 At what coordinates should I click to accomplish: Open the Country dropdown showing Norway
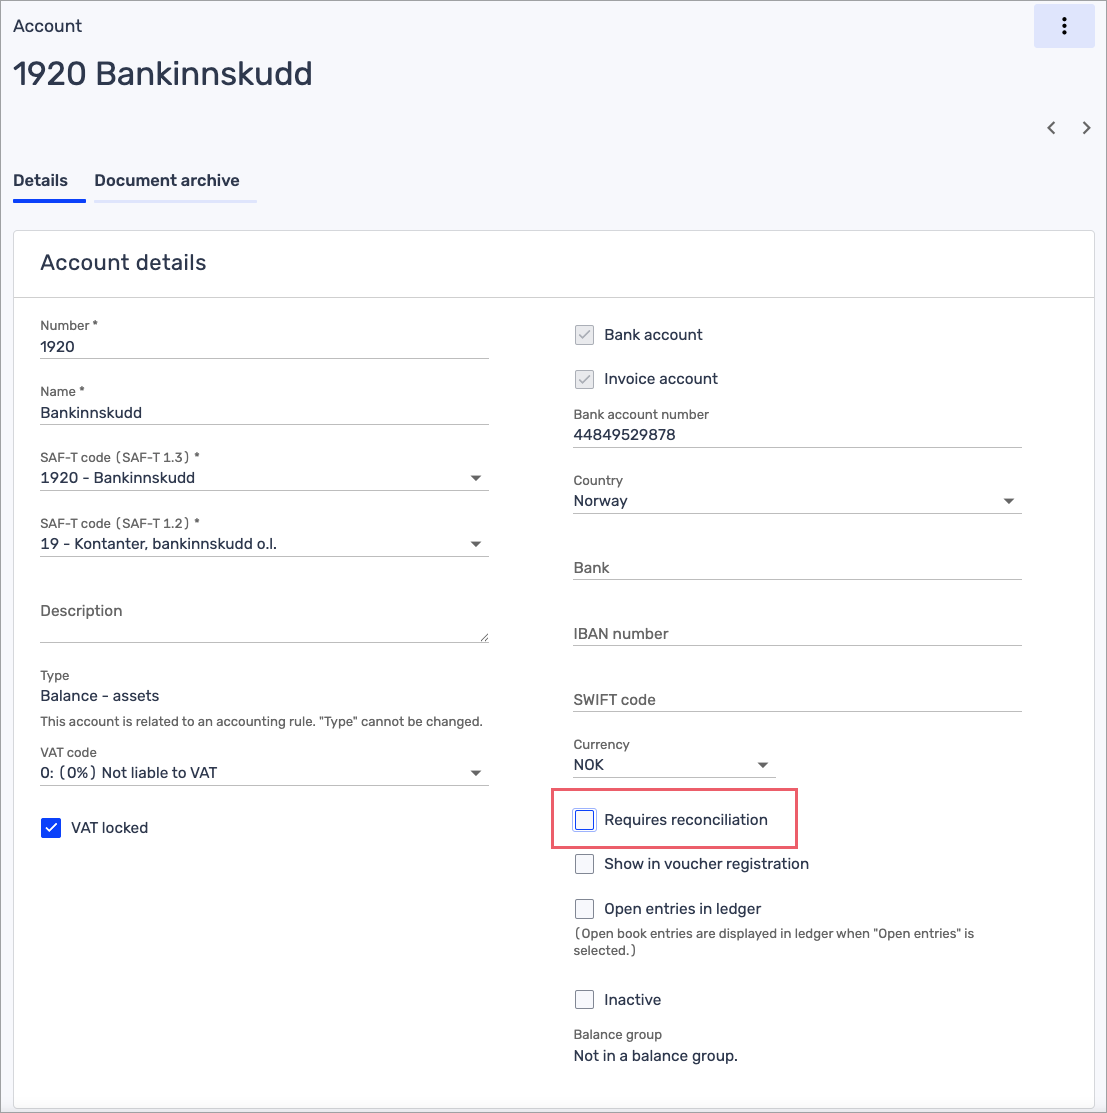pos(797,501)
